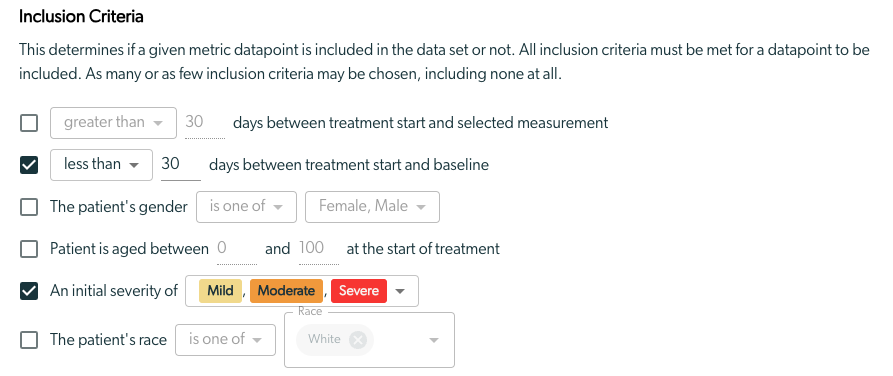This screenshot has width=893, height=376.
Task: Click the Race dropdown arrow icon
Action: click(434, 340)
